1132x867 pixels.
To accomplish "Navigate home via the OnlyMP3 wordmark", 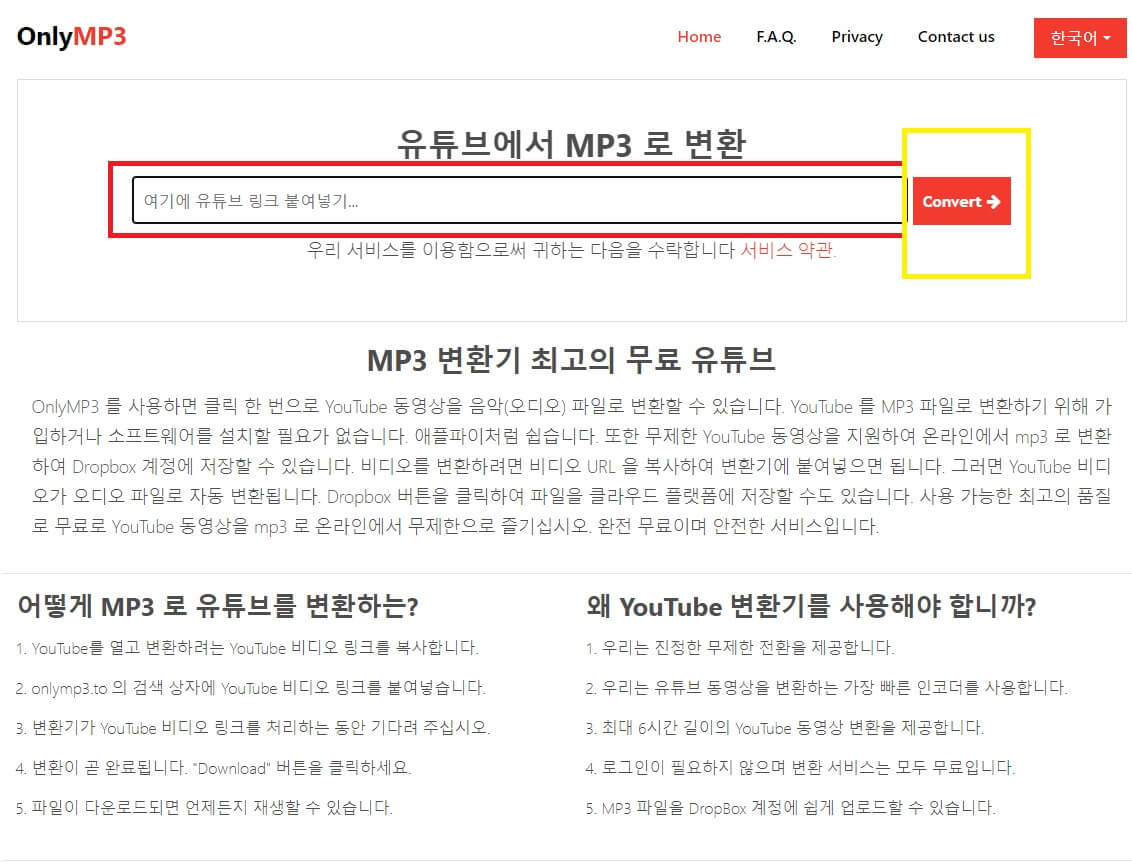I will click(x=70, y=36).
